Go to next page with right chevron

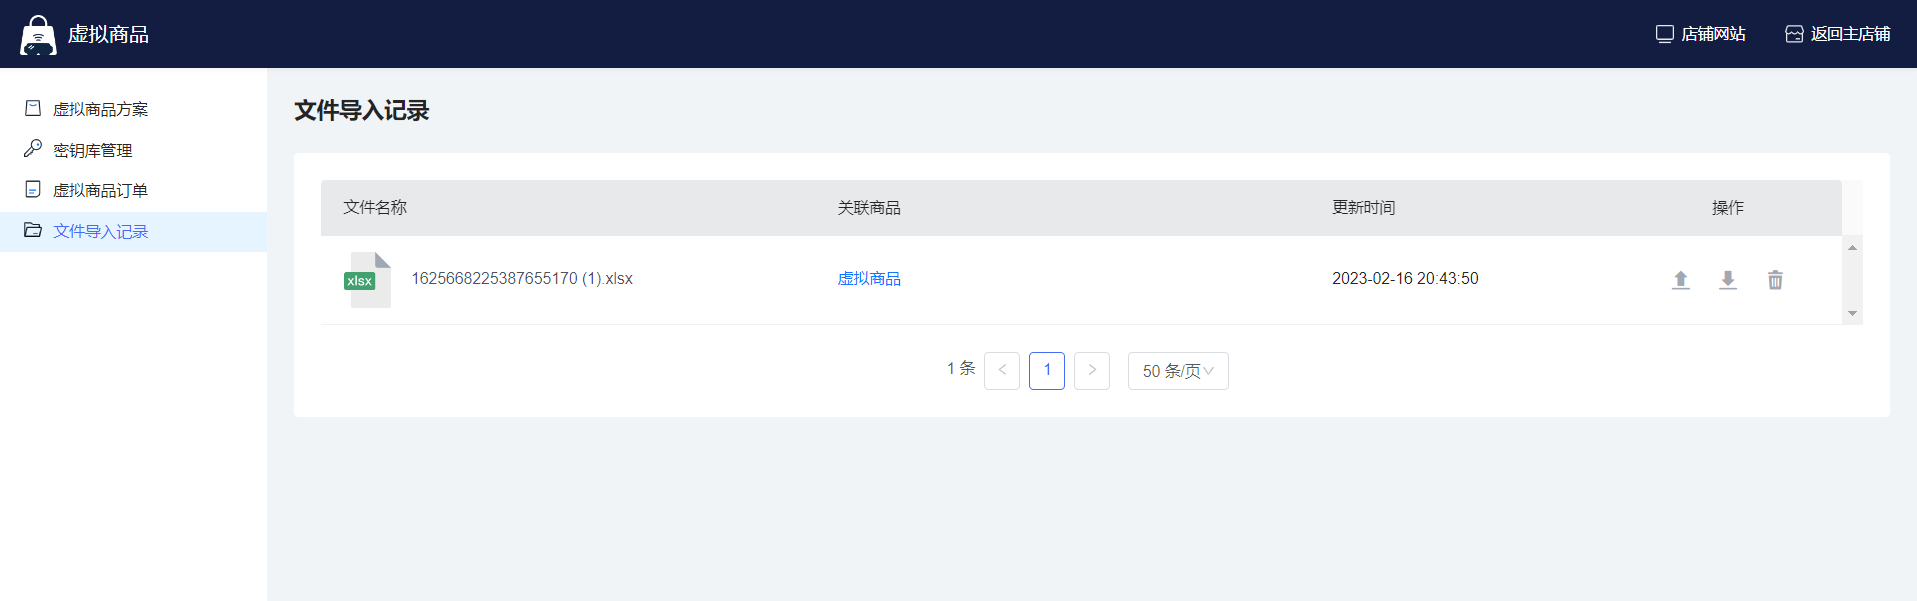[x=1091, y=370]
